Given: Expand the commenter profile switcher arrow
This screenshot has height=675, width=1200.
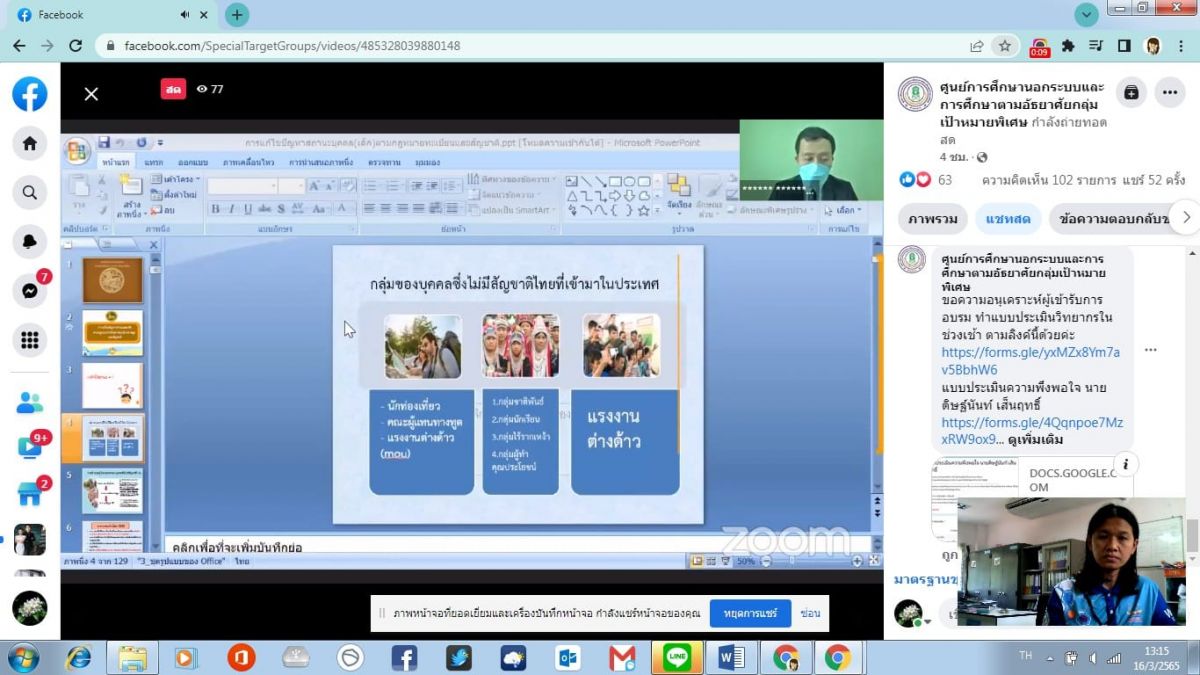Looking at the screenshot, I should click(x=927, y=622).
